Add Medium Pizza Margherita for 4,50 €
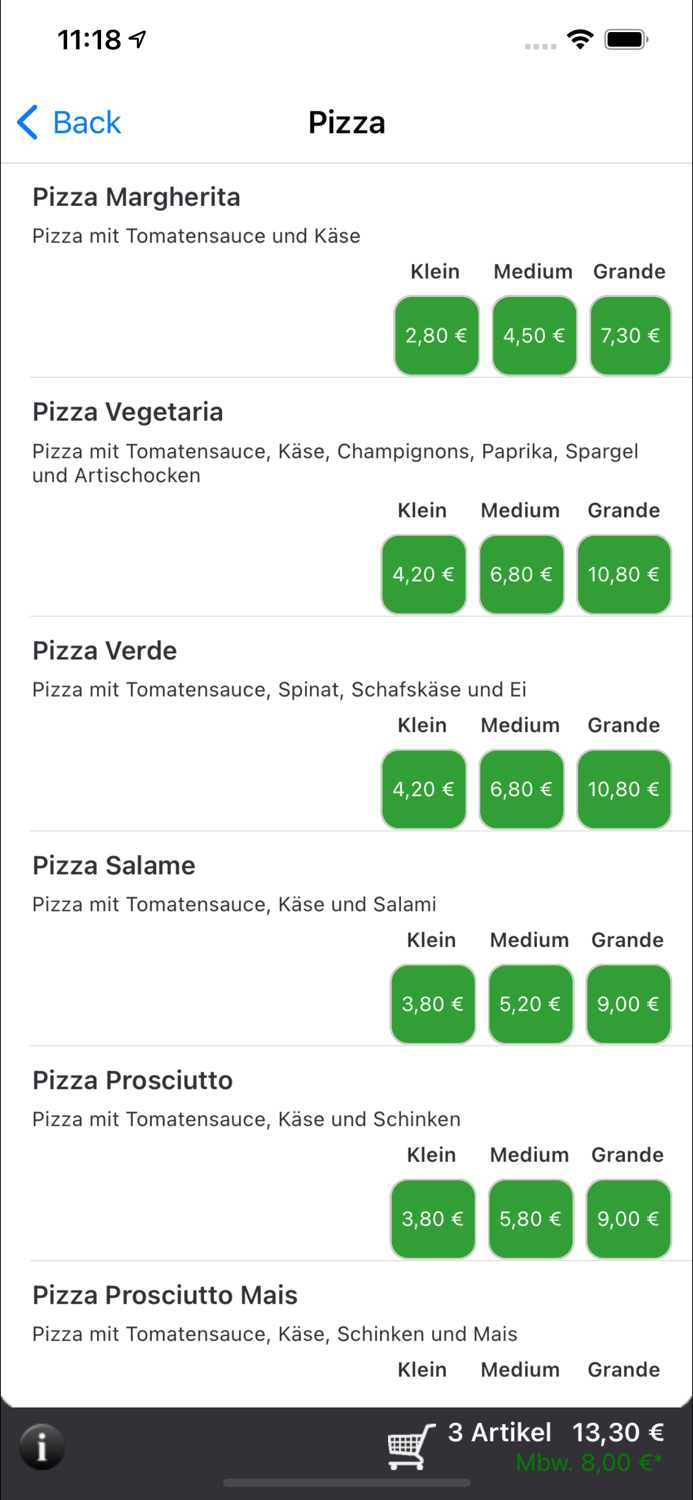The height and width of the screenshot is (1500, 693). click(534, 336)
